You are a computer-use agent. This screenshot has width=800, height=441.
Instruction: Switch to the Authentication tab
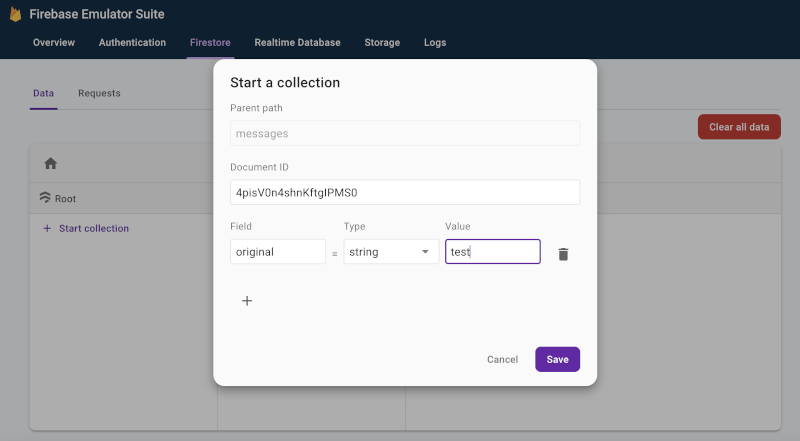pyautogui.click(x=132, y=43)
